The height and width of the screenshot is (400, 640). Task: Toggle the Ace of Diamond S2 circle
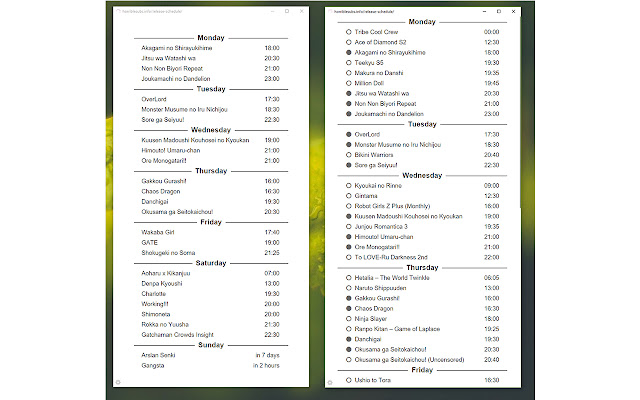[x=349, y=42]
